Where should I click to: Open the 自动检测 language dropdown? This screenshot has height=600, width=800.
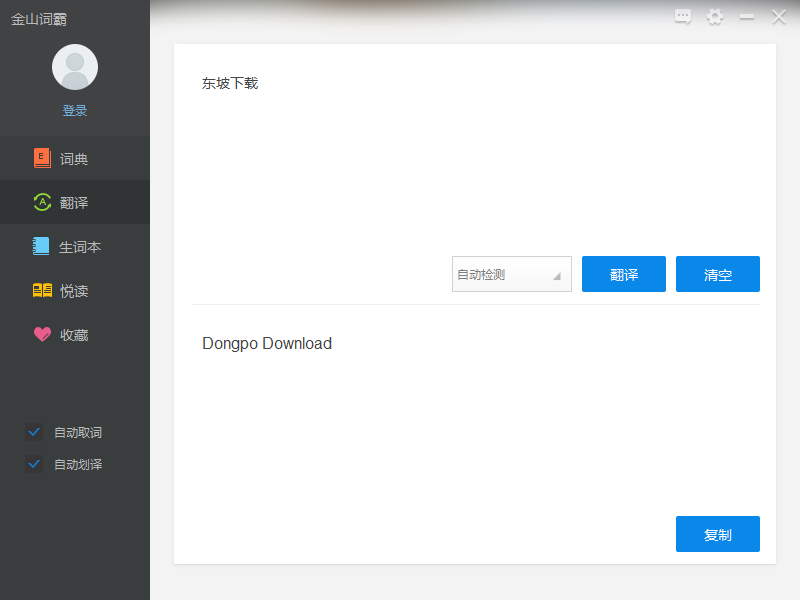512,274
